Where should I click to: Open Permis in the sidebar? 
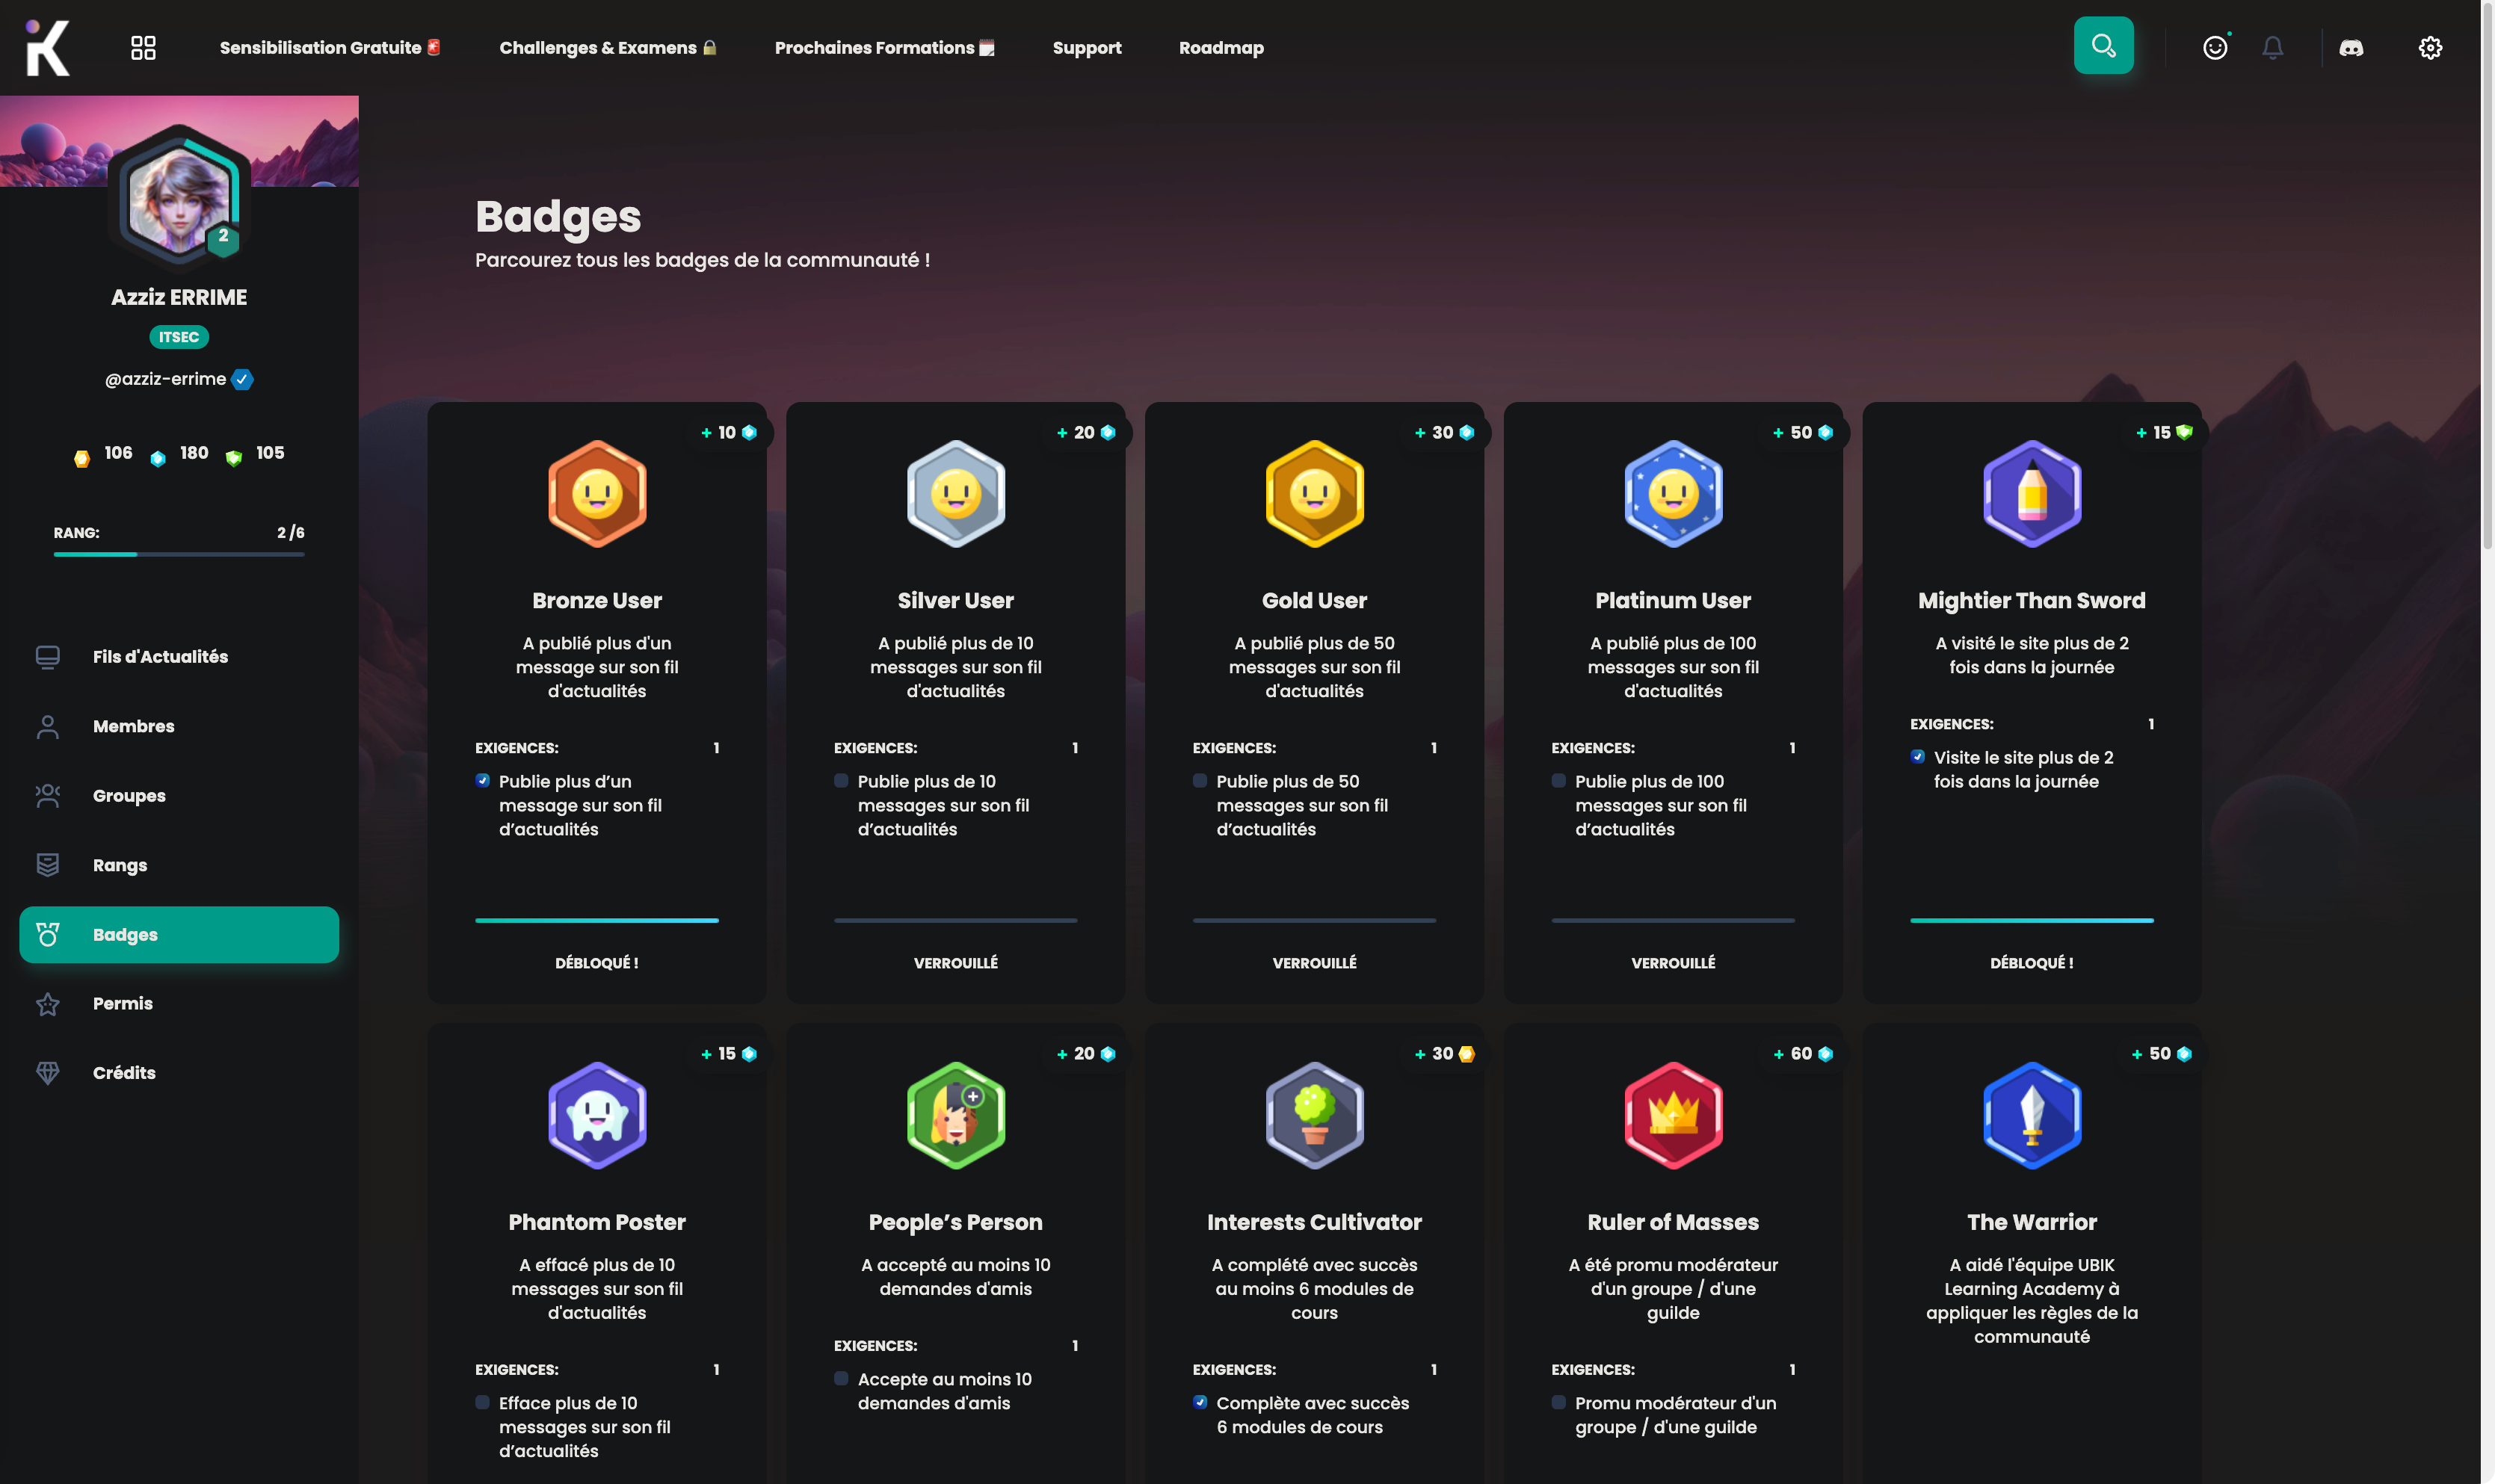pos(179,1003)
